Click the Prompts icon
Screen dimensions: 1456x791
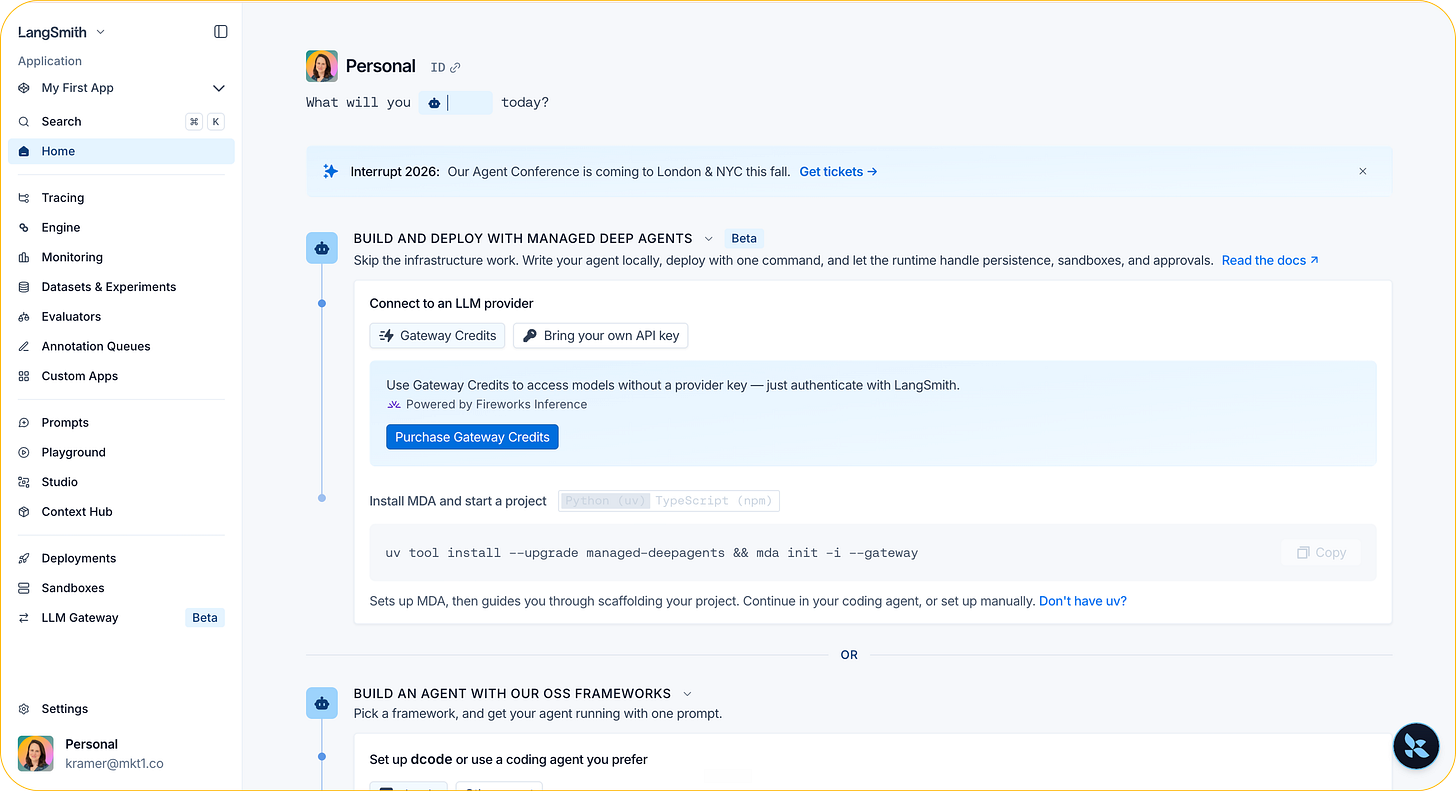(24, 423)
